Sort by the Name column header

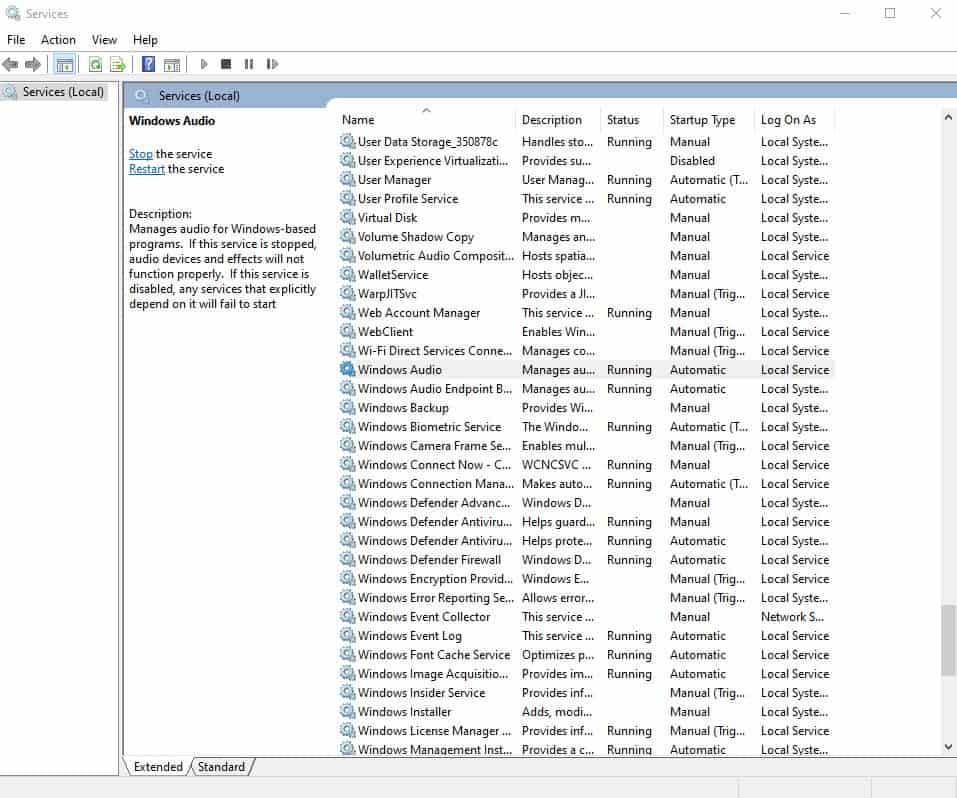425,120
